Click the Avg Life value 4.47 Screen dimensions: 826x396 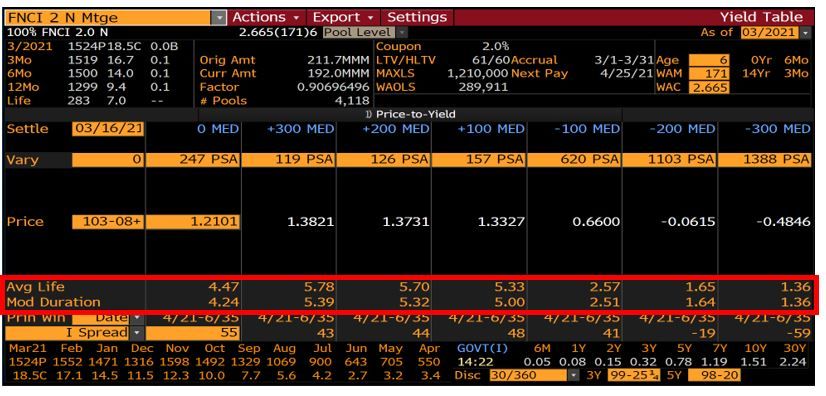[x=224, y=287]
